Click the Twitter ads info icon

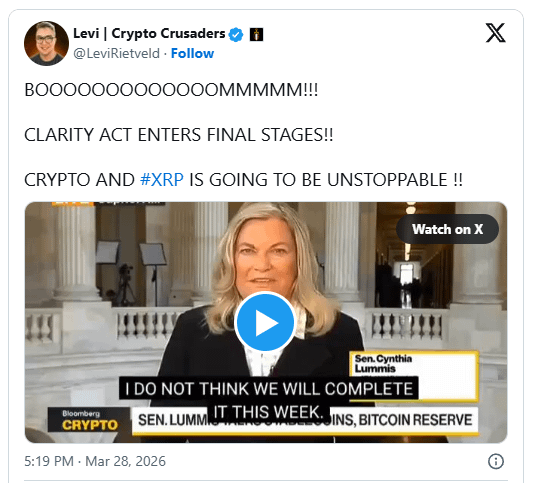[x=496, y=462]
